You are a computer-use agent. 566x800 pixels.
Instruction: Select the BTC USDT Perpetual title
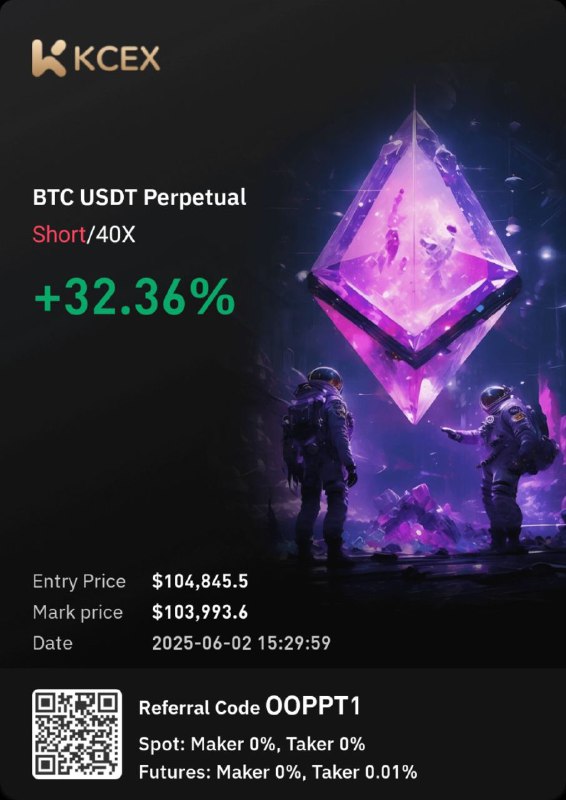click(x=140, y=198)
